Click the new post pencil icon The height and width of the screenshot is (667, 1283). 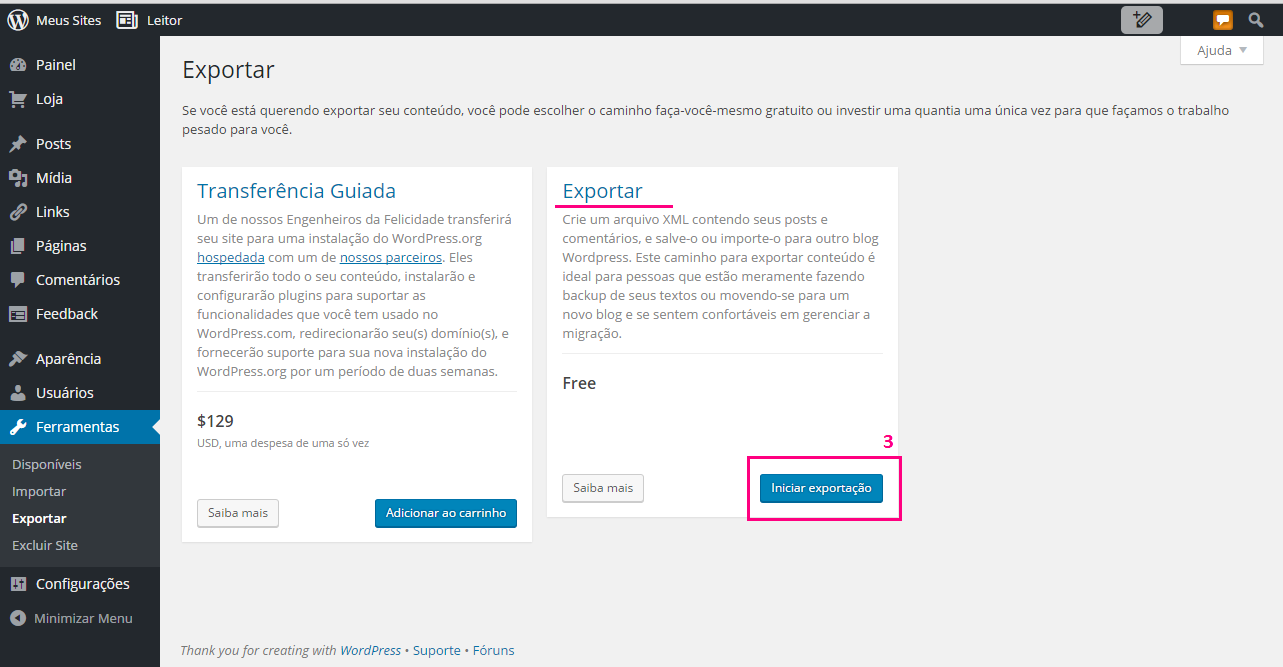(1142, 20)
